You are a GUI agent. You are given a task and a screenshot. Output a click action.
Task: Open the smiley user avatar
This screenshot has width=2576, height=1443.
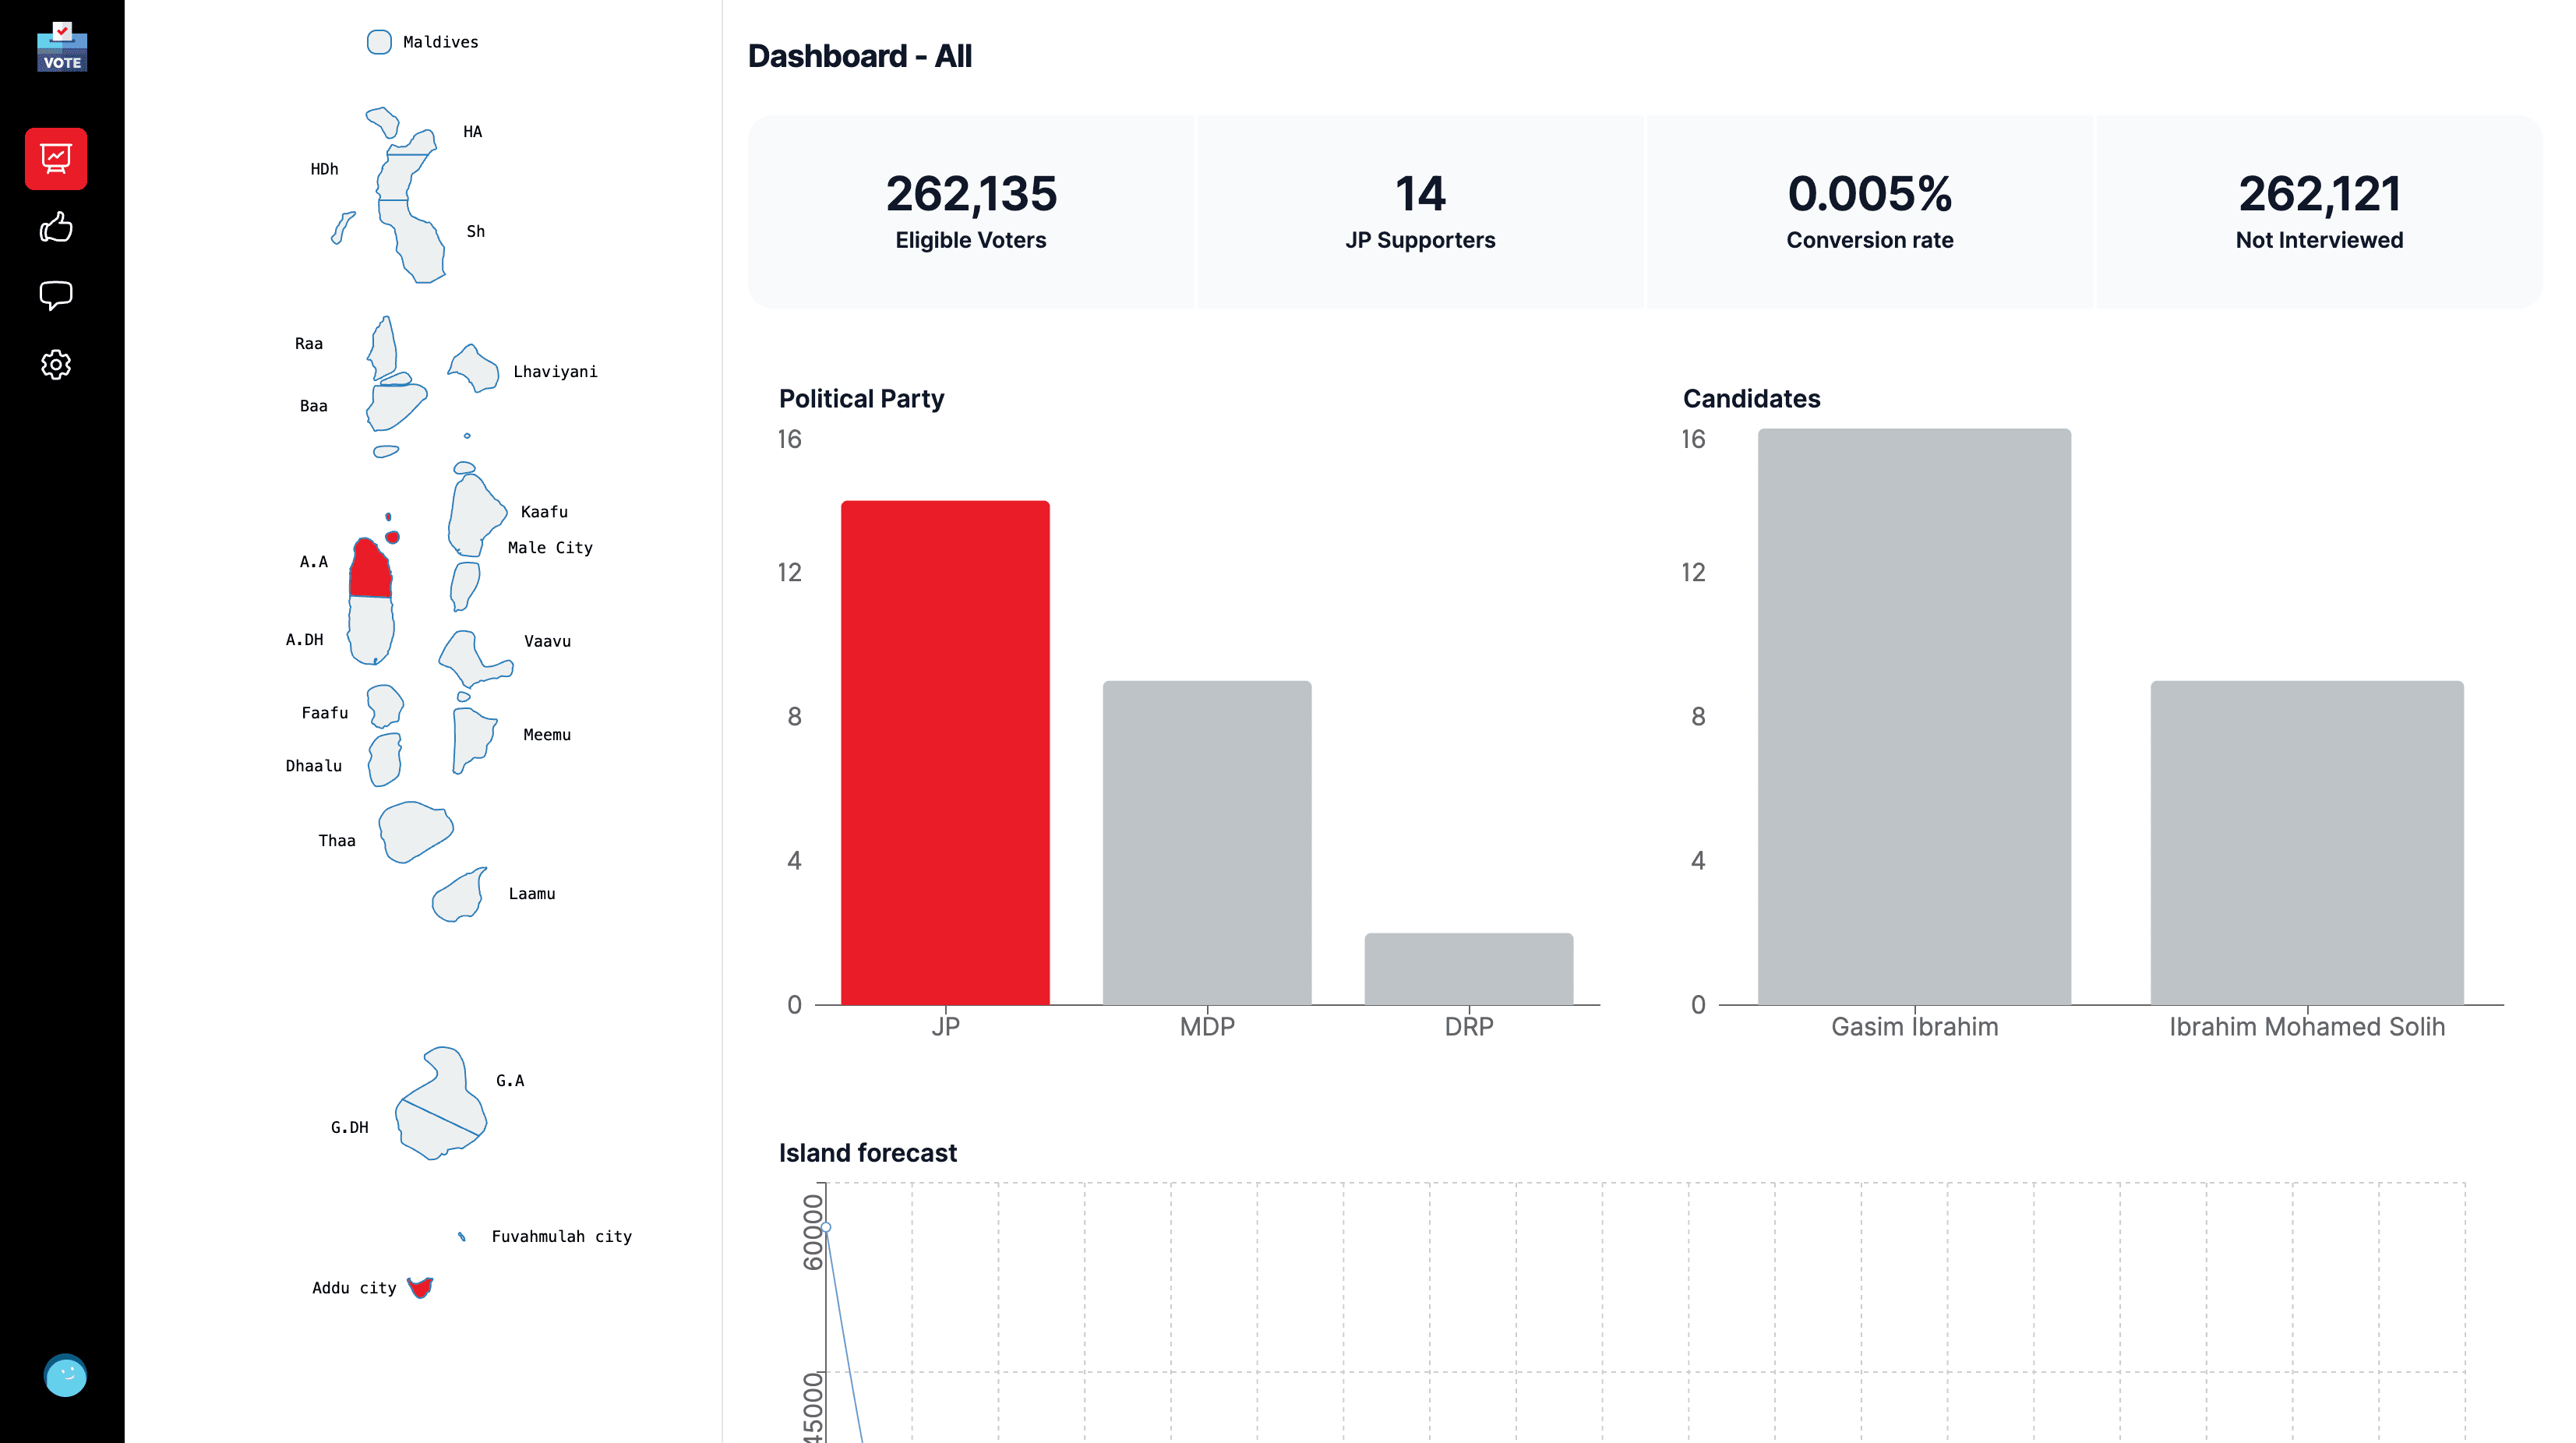66,1376
